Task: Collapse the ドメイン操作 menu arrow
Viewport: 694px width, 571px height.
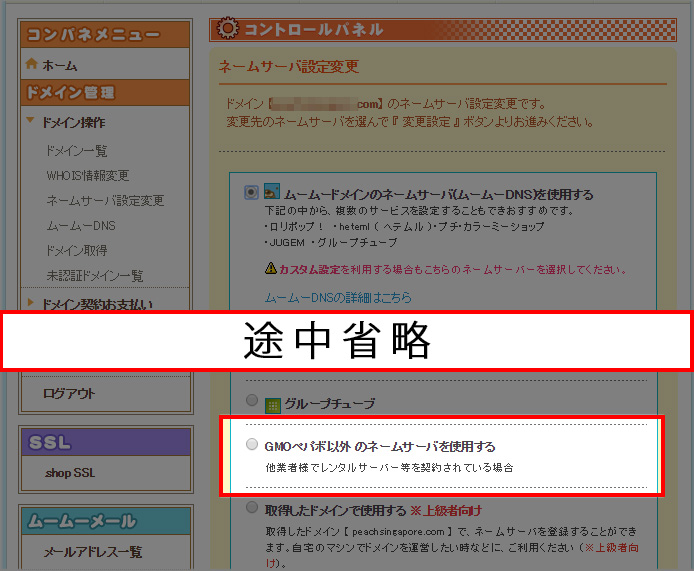Action: pyautogui.click(x=30, y=120)
